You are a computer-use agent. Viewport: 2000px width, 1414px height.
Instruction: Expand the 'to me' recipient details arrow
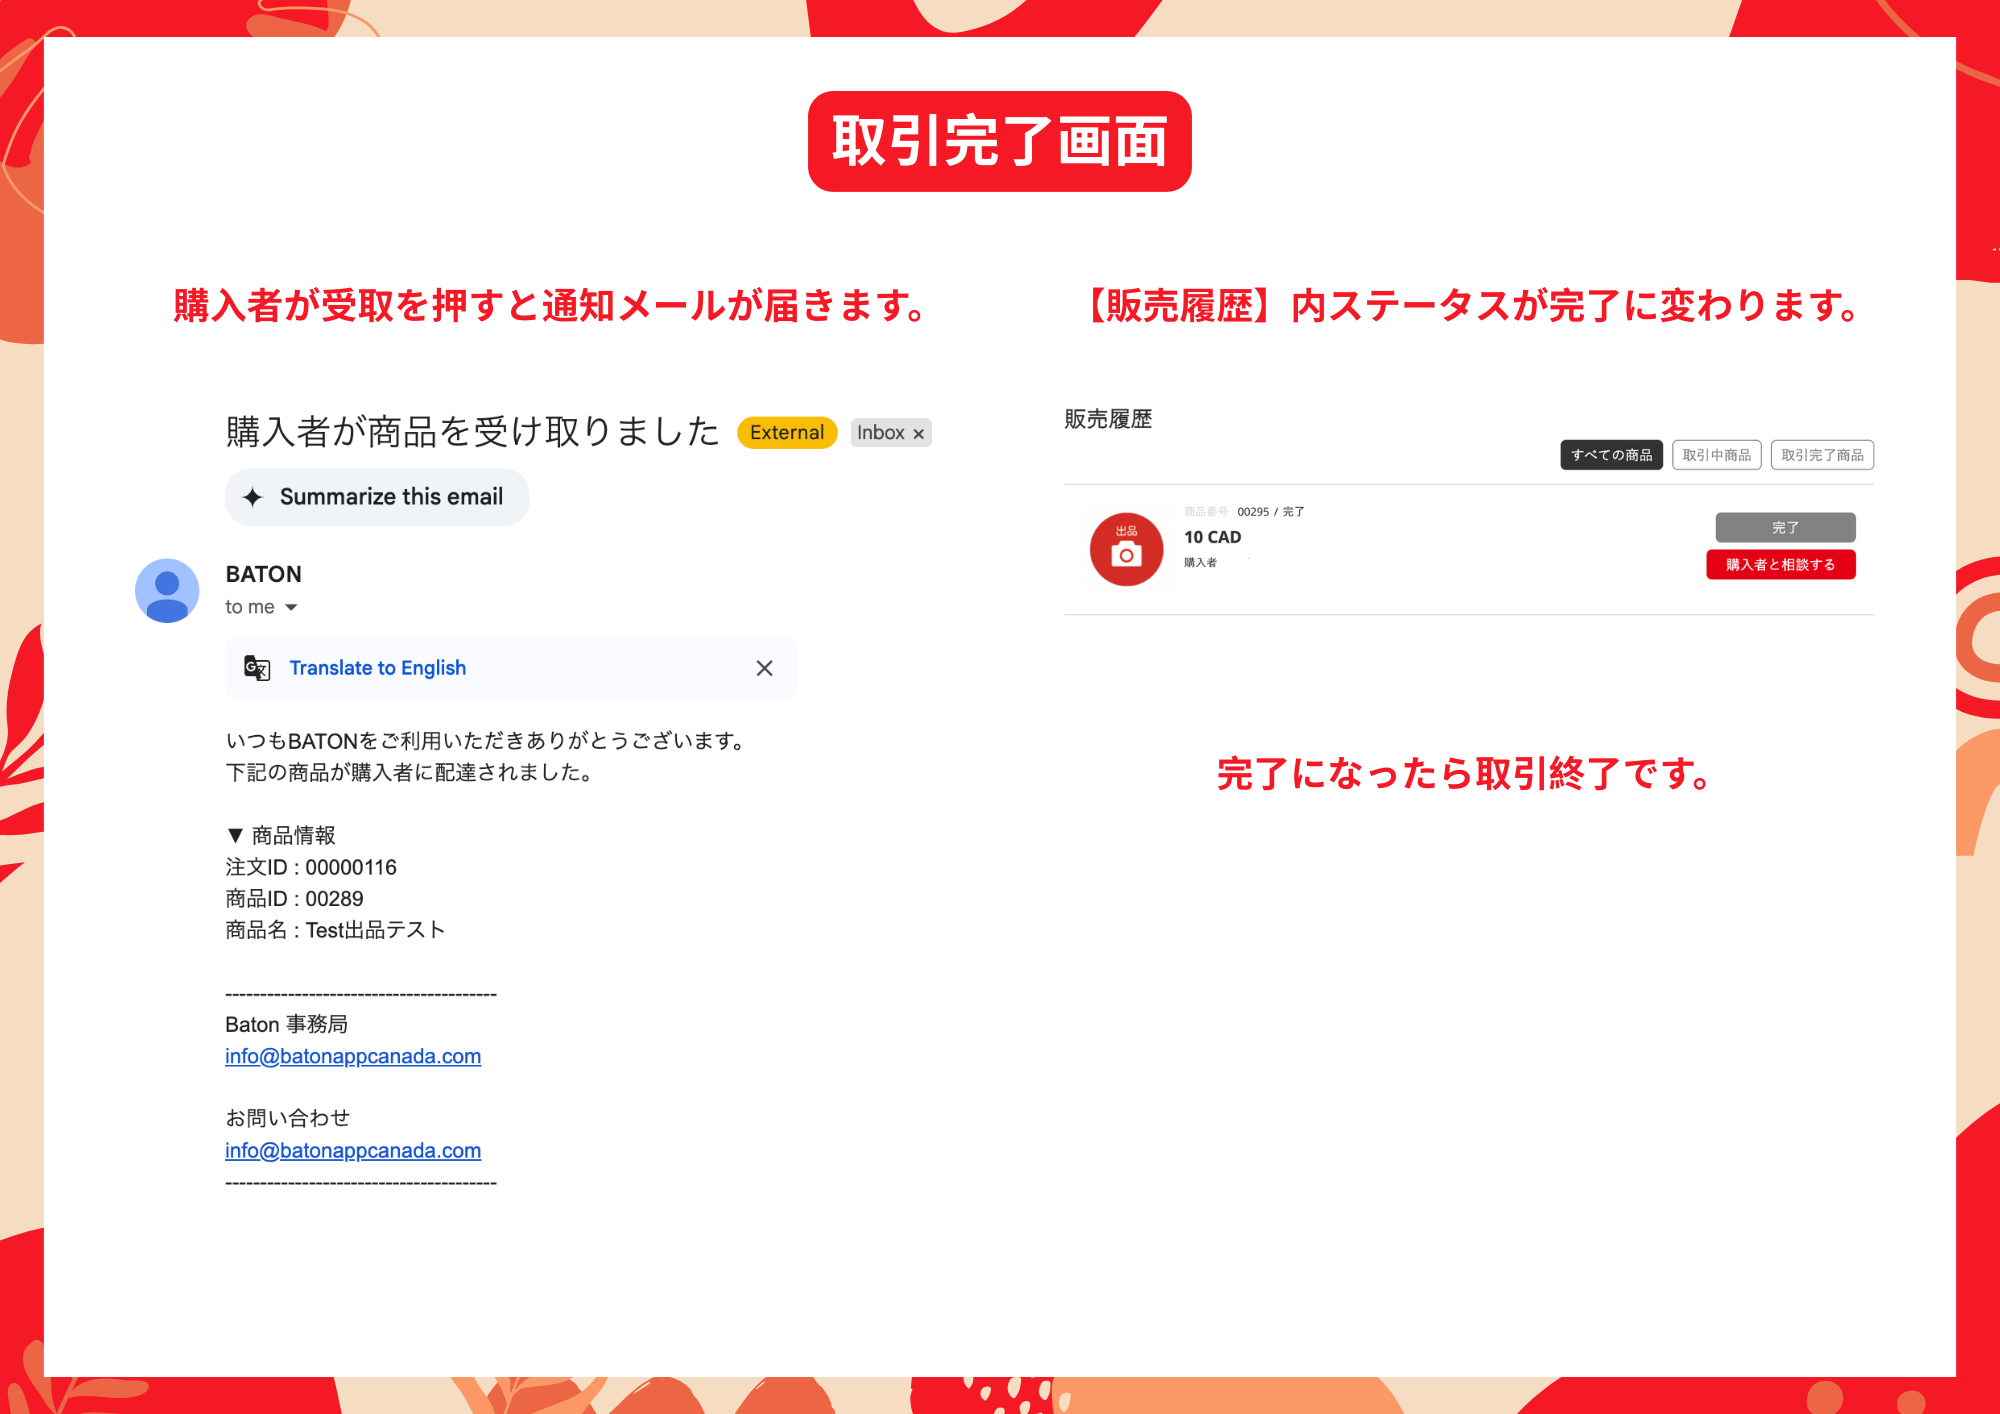tap(291, 607)
